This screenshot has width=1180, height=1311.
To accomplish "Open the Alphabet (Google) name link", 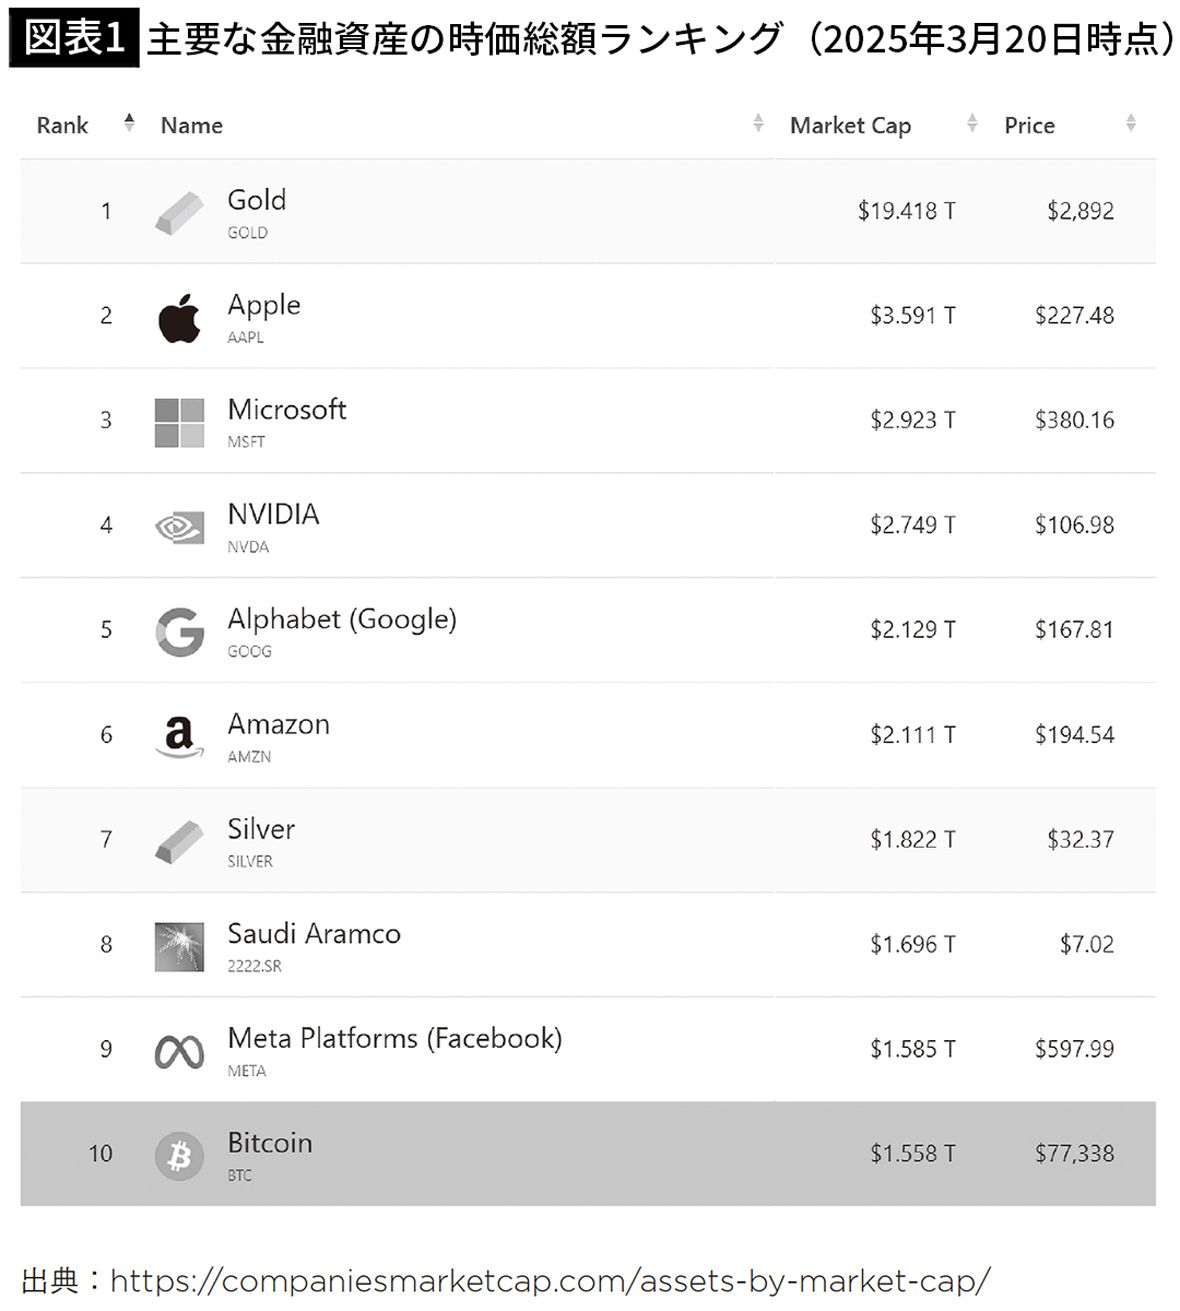I will coord(342,620).
